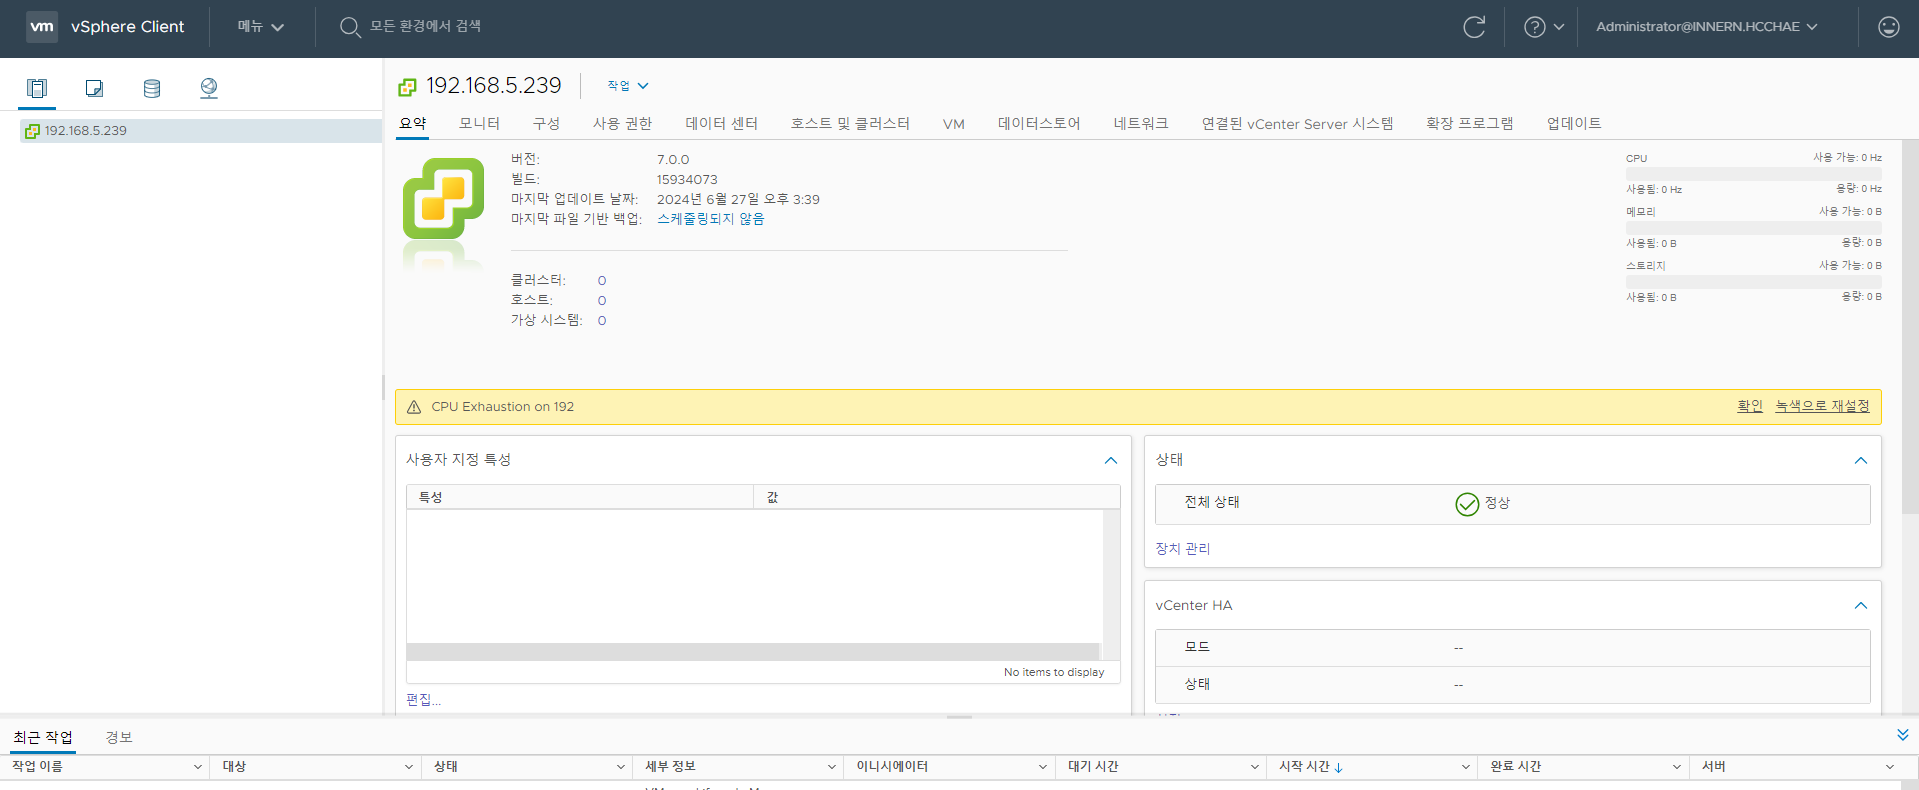Switch to the VM tab

[x=953, y=124]
